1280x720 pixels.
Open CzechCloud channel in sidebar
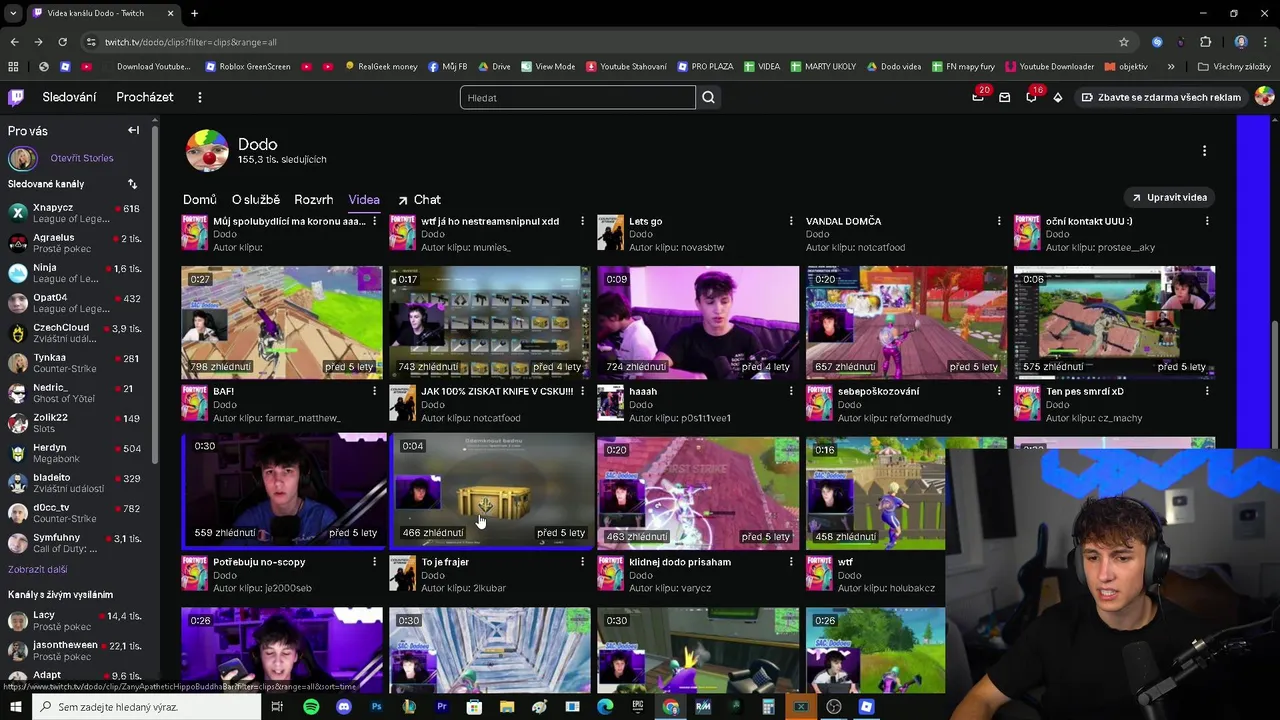(x=76, y=333)
